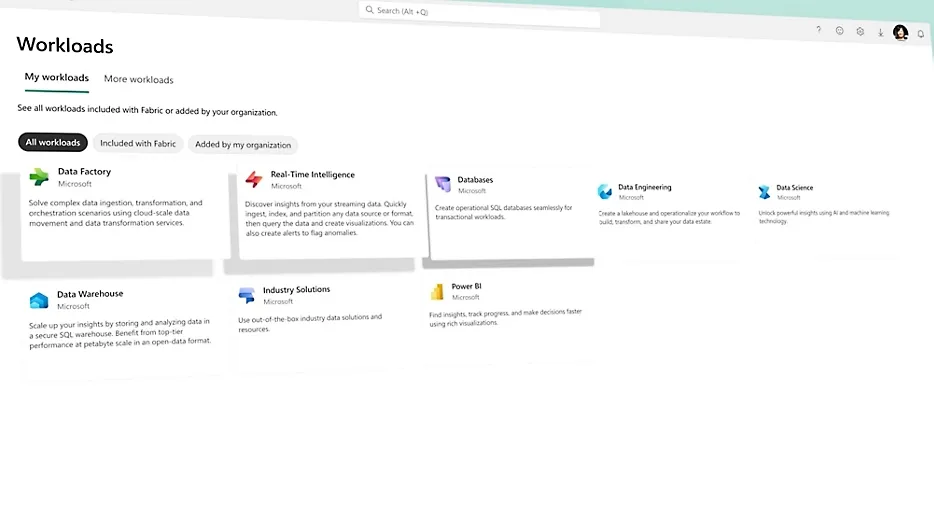This screenshot has height=525, width=934.
Task: Click the Data Factory workload icon
Action: click(39, 176)
